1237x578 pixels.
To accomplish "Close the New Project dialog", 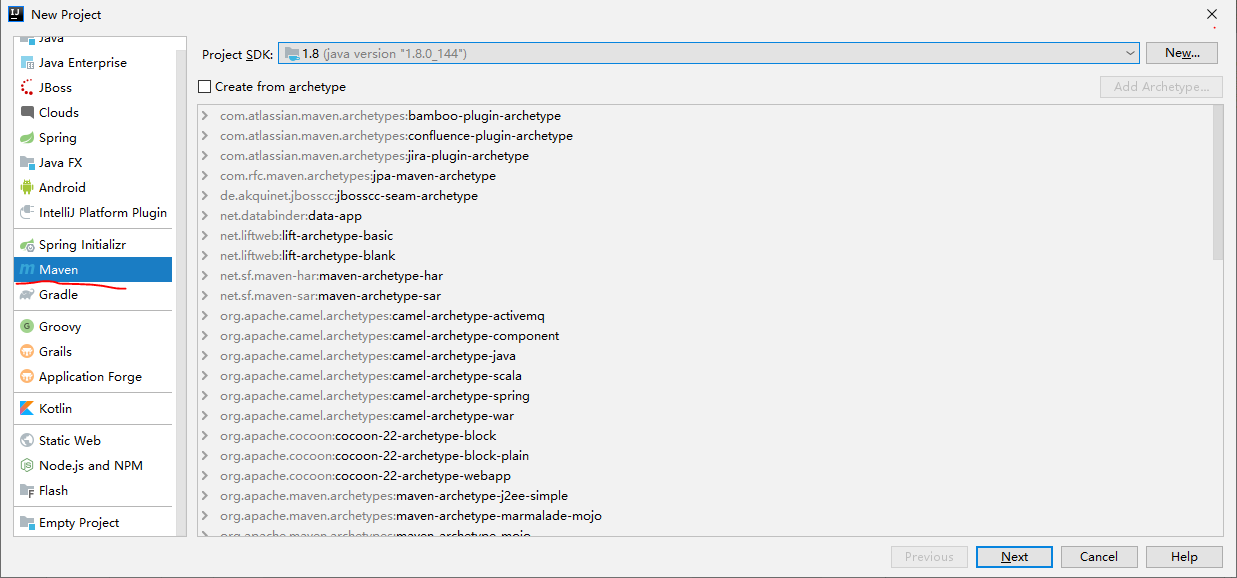I will (1212, 14).
